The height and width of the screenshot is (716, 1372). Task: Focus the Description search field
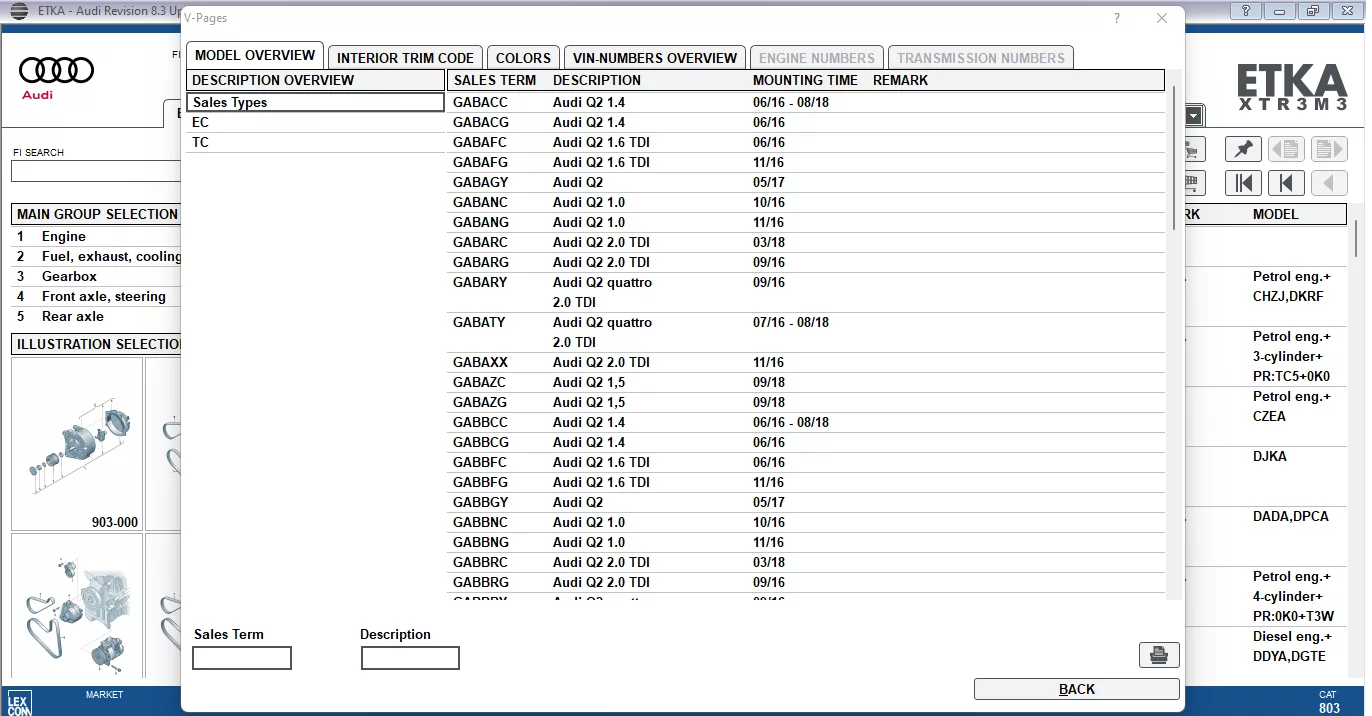tap(410, 658)
